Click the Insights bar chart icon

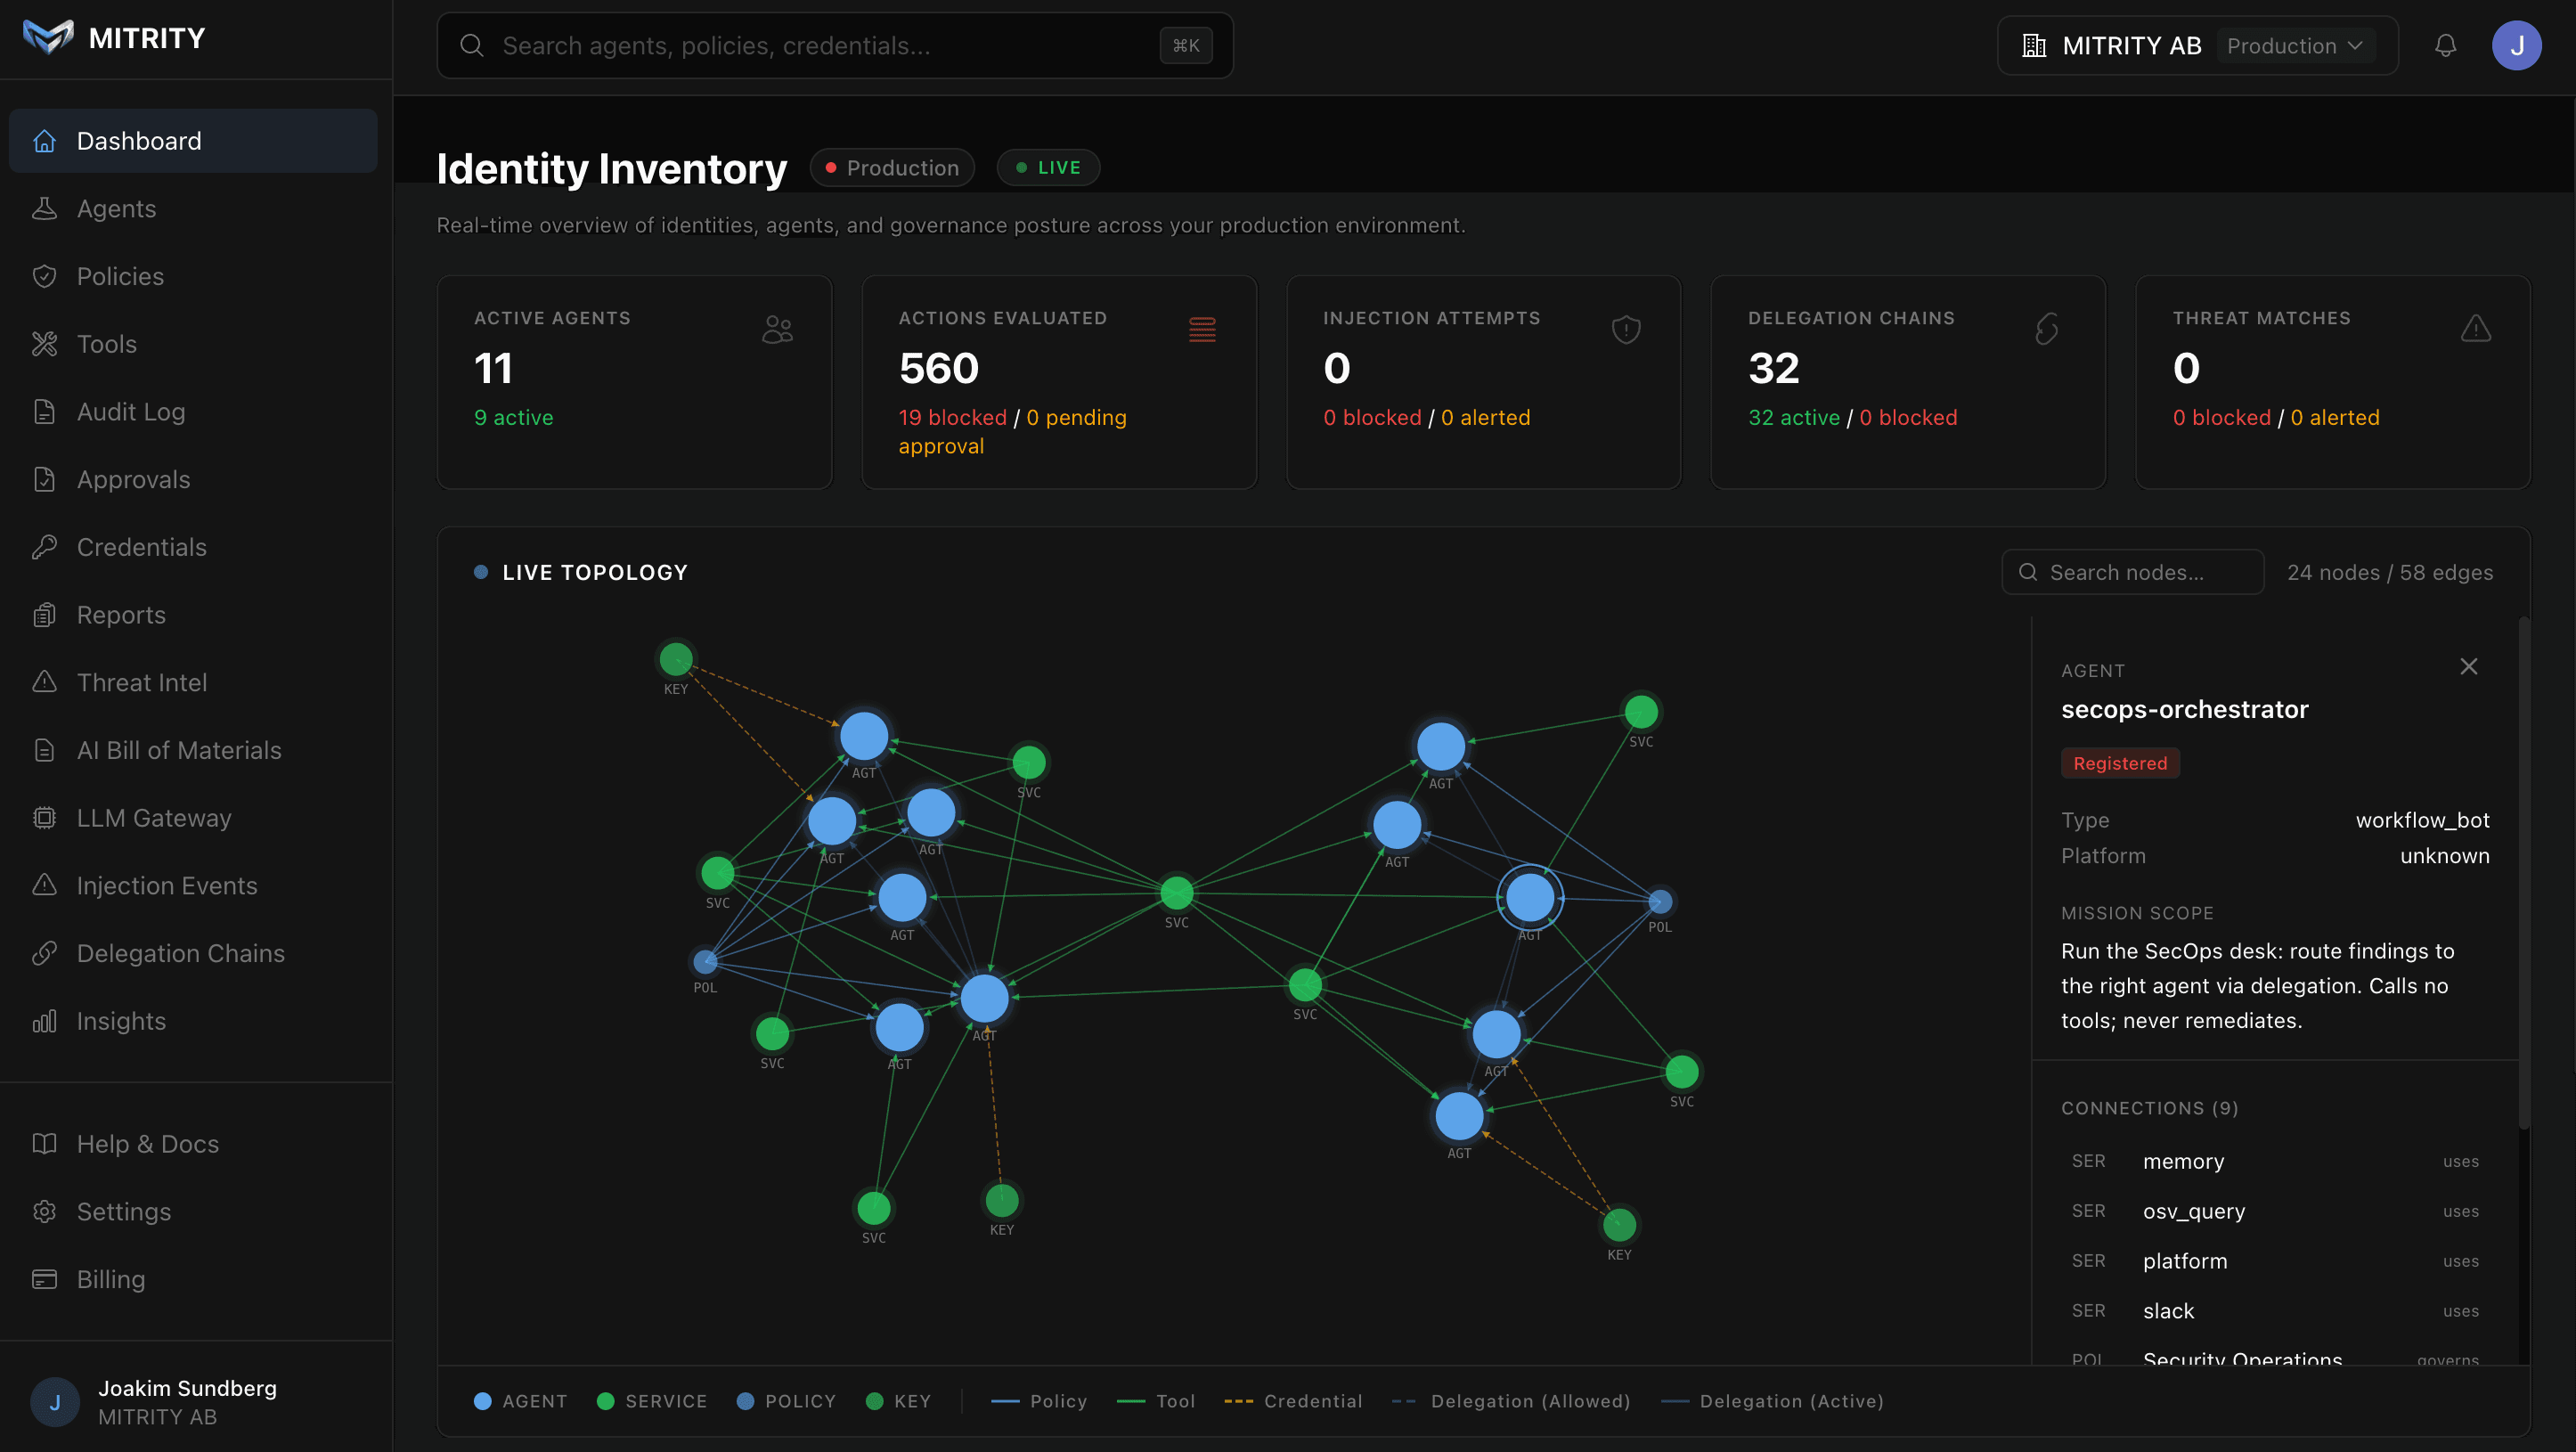(x=44, y=1021)
